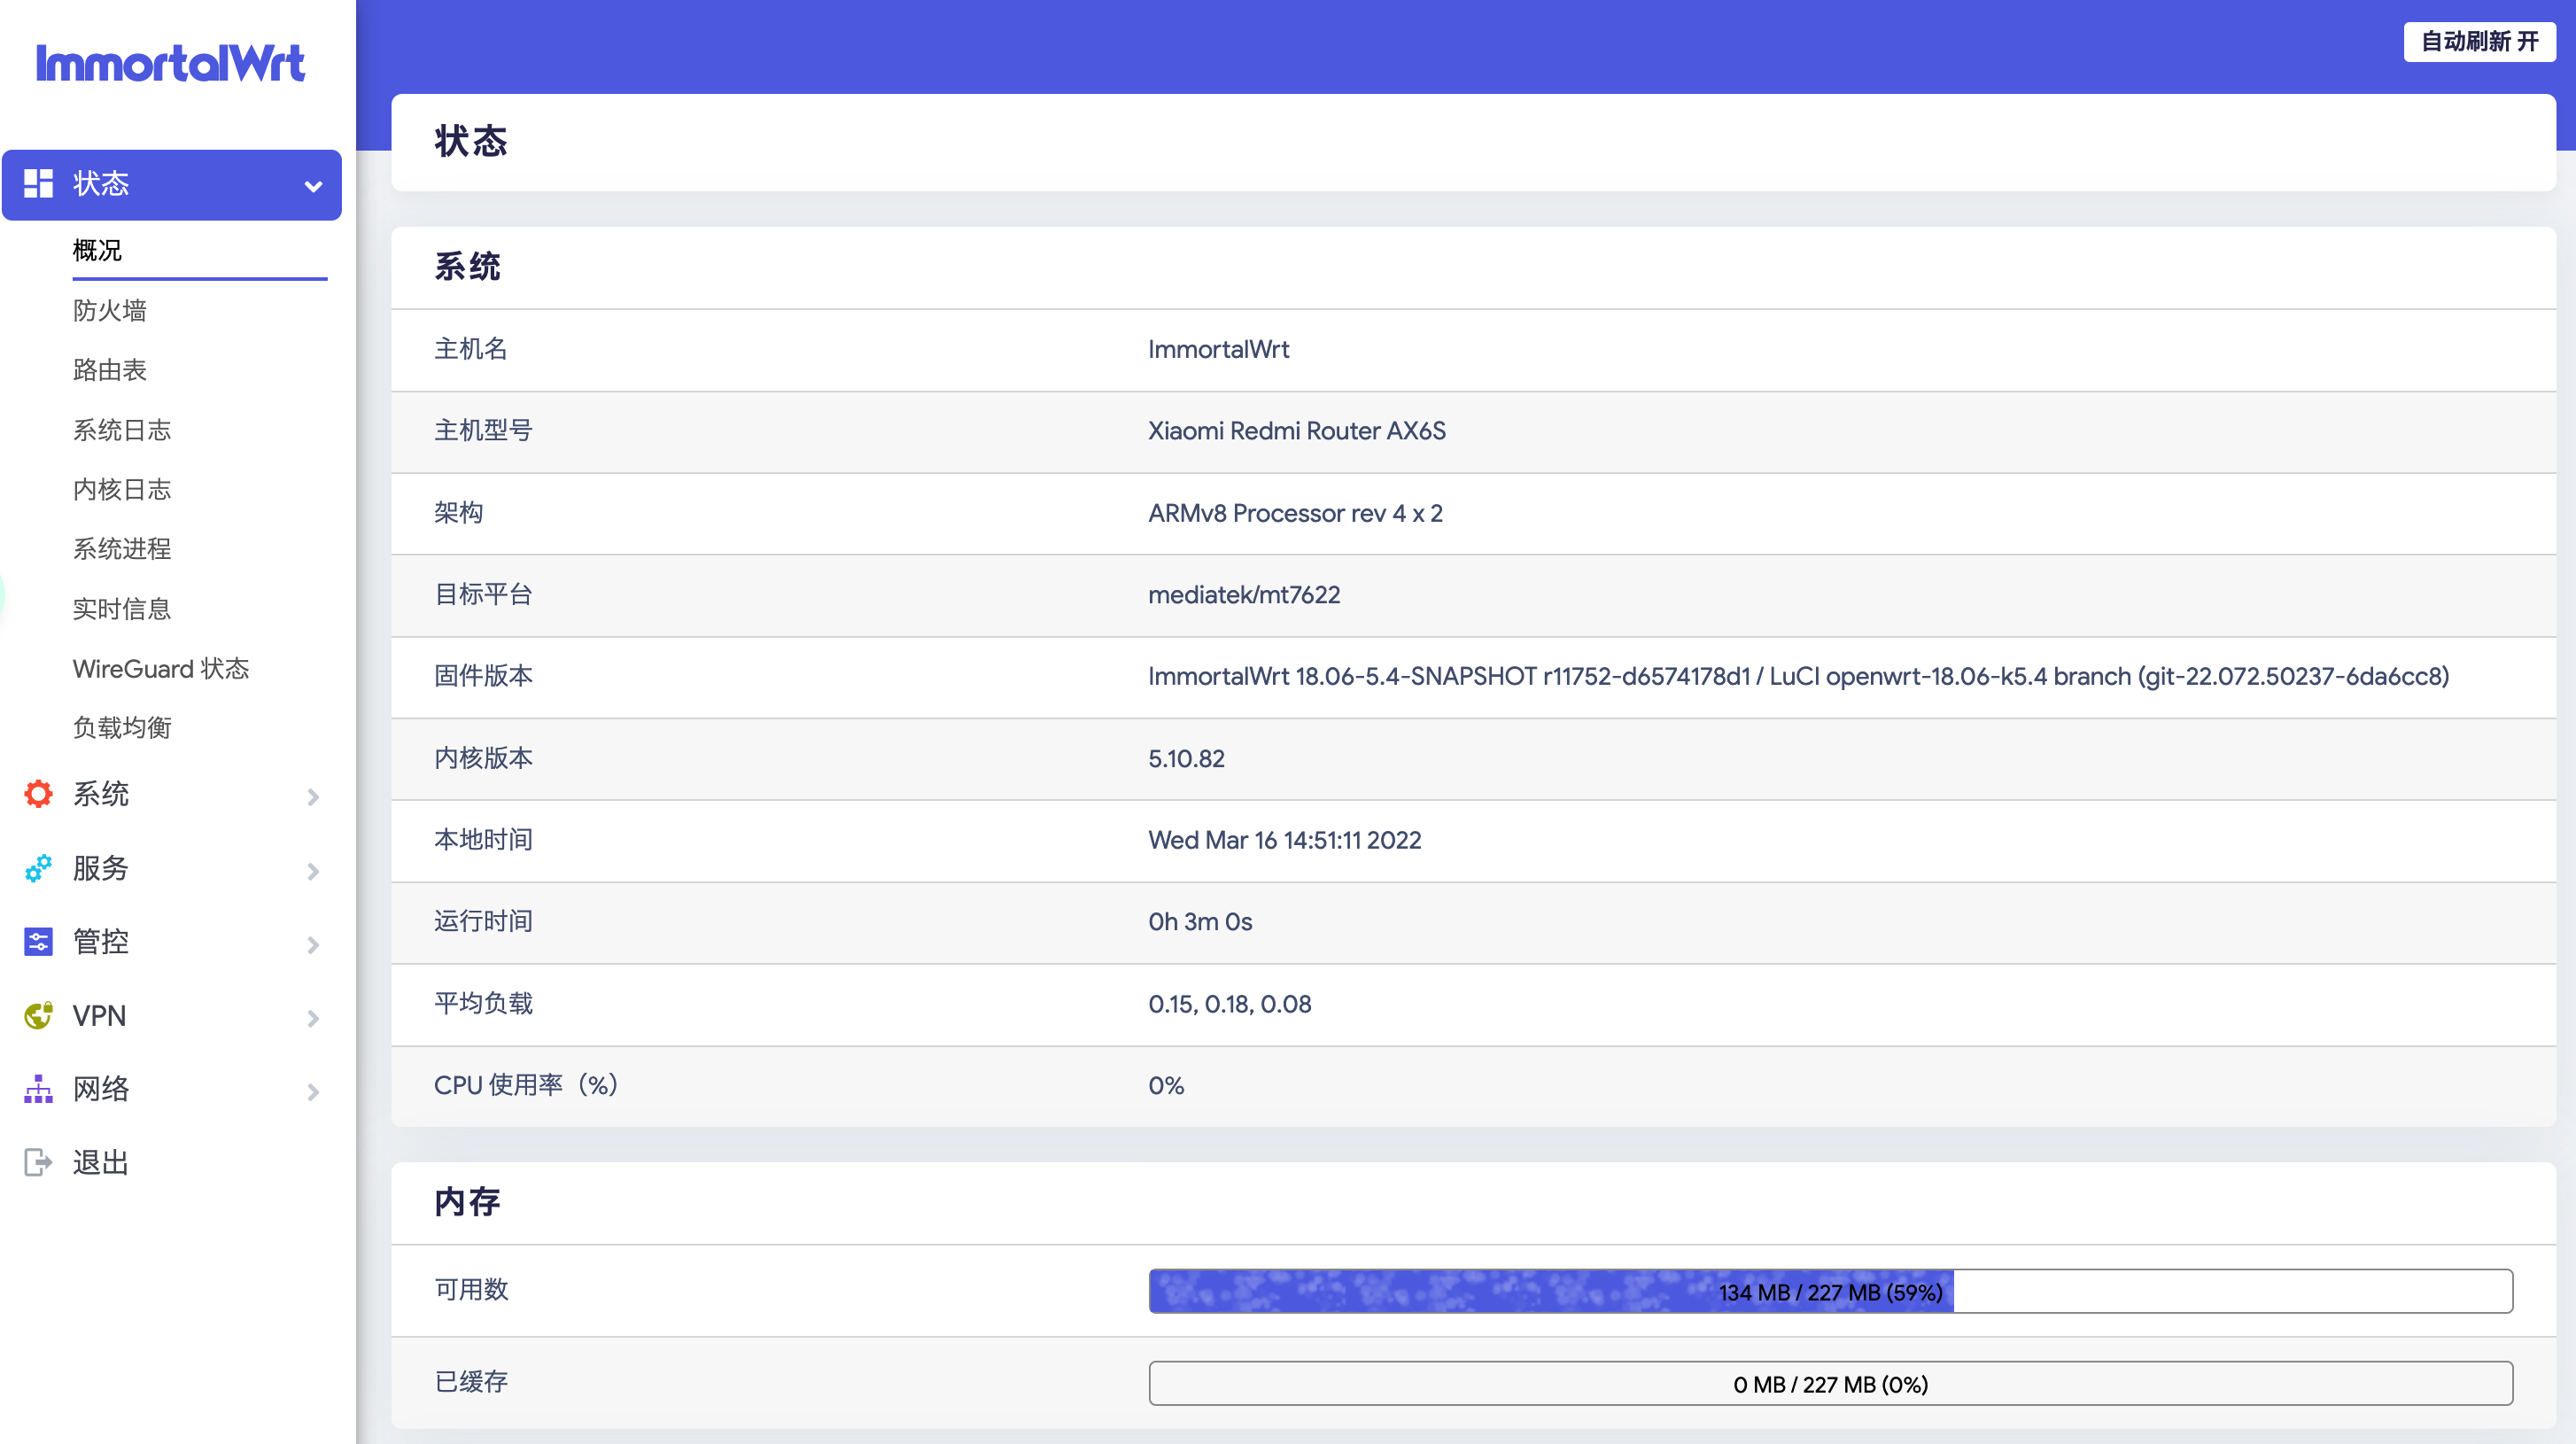
Task: Open the 系统日志 page
Action: [122, 430]
